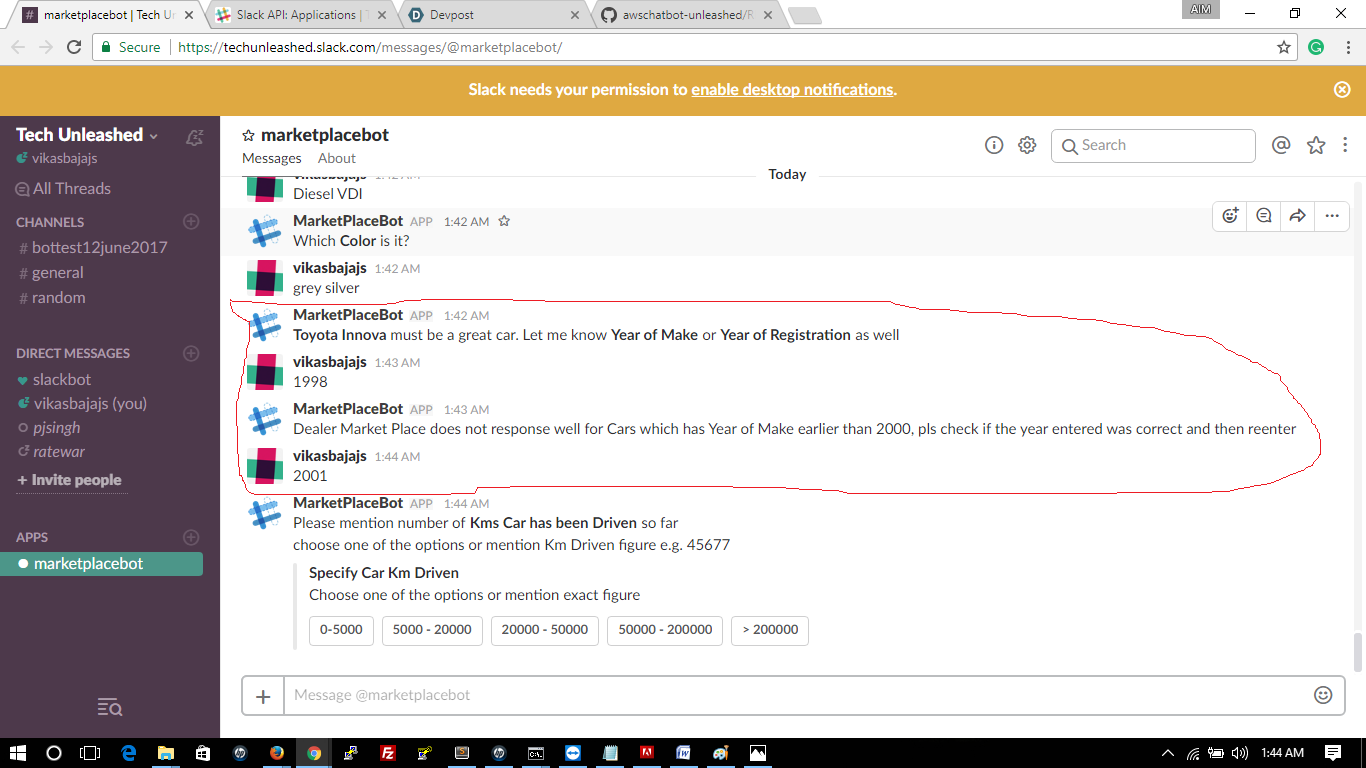Open Firefox from the taskbar
The image size is (1366, 768).
click(277, 753)
